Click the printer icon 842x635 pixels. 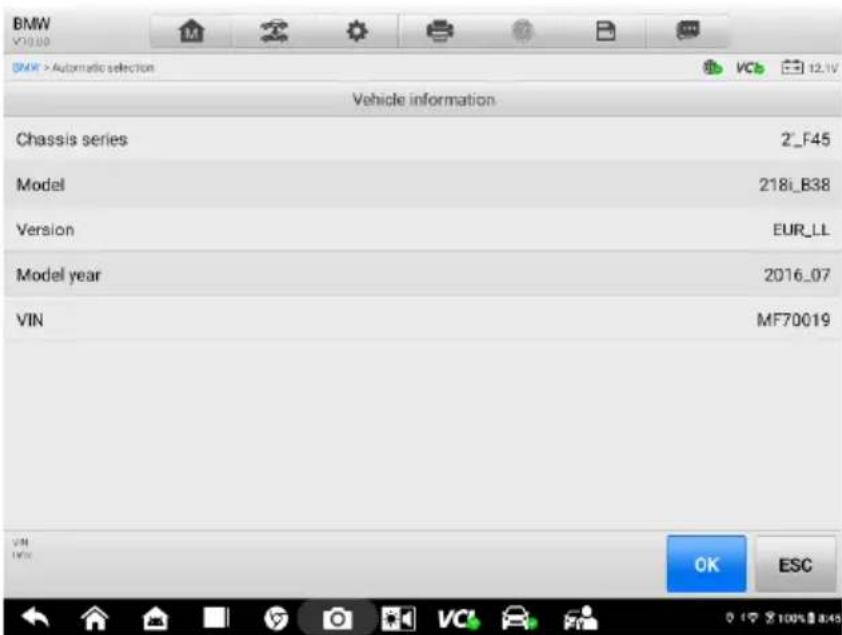click(x=440, y=31)
